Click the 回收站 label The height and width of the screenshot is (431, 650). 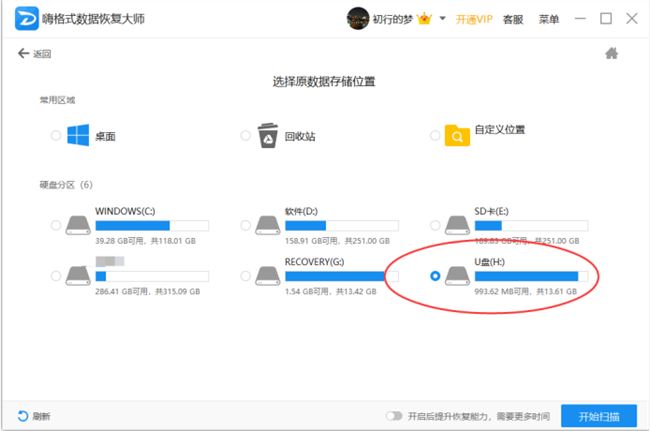coord(300,136)
